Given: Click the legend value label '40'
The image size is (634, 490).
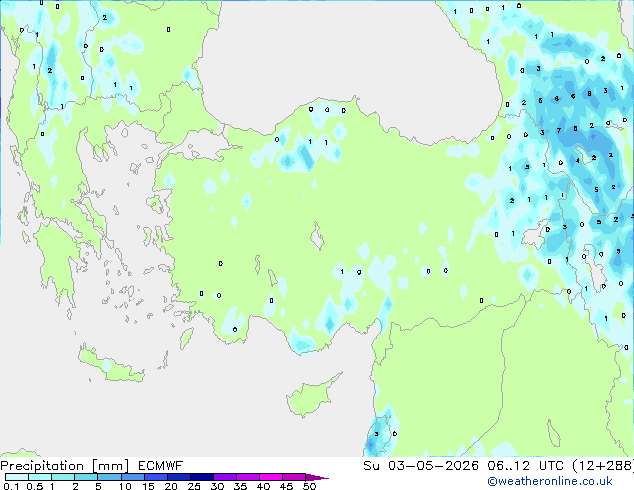Looking at the screenshot, I should tap(263, 486).
